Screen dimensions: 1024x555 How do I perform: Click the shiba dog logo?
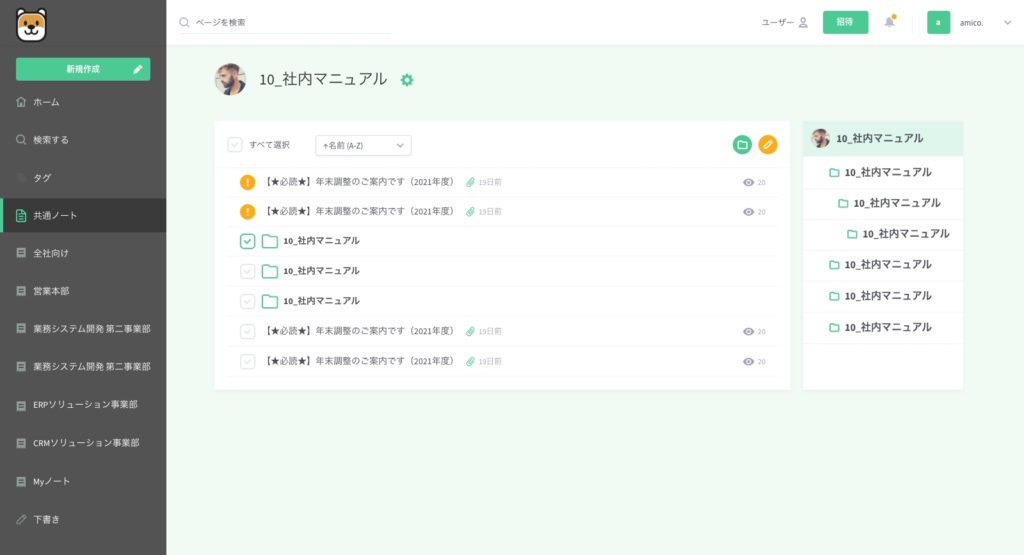pos(32,24)
